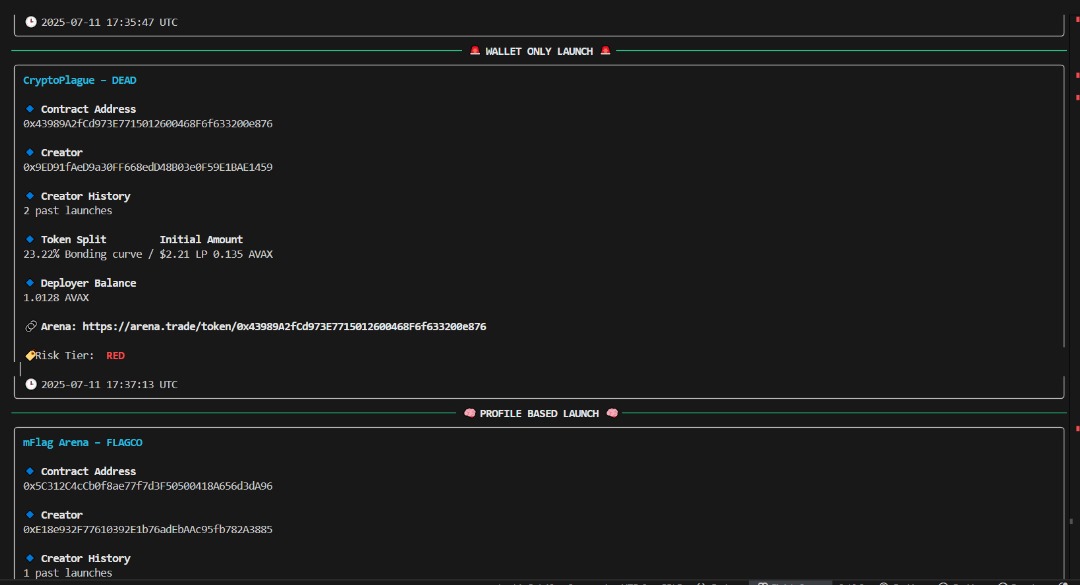This screenshot has width=1080, height=585.
Task: Select the CryptoPlague – DEAD title
Action: (80, 80)
